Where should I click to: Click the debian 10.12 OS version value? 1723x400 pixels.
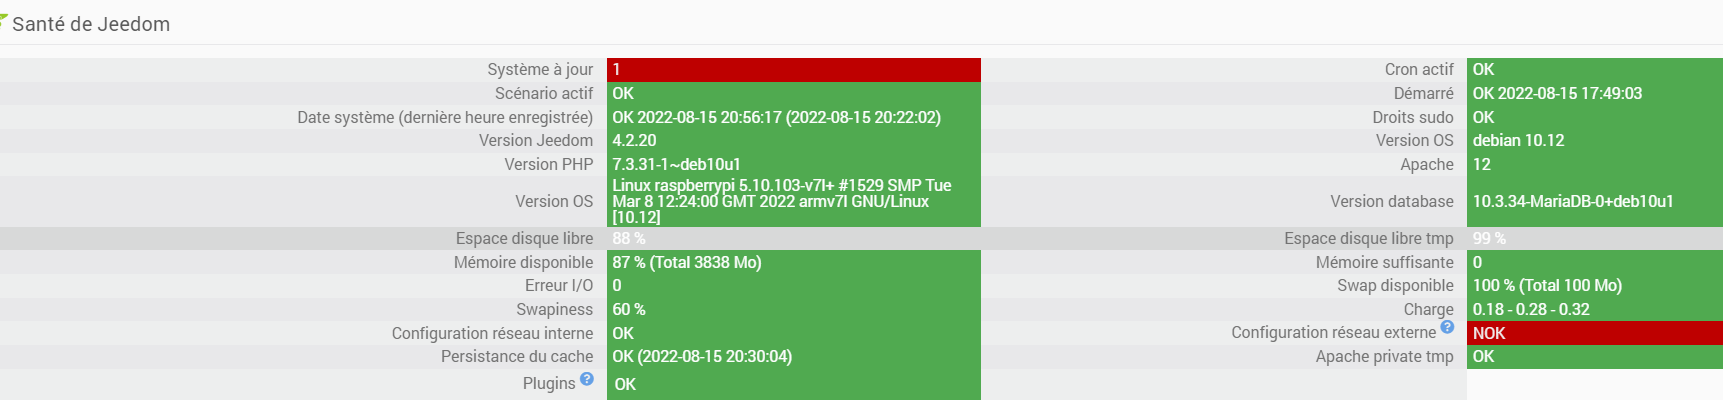click(x=1518, y=141)
